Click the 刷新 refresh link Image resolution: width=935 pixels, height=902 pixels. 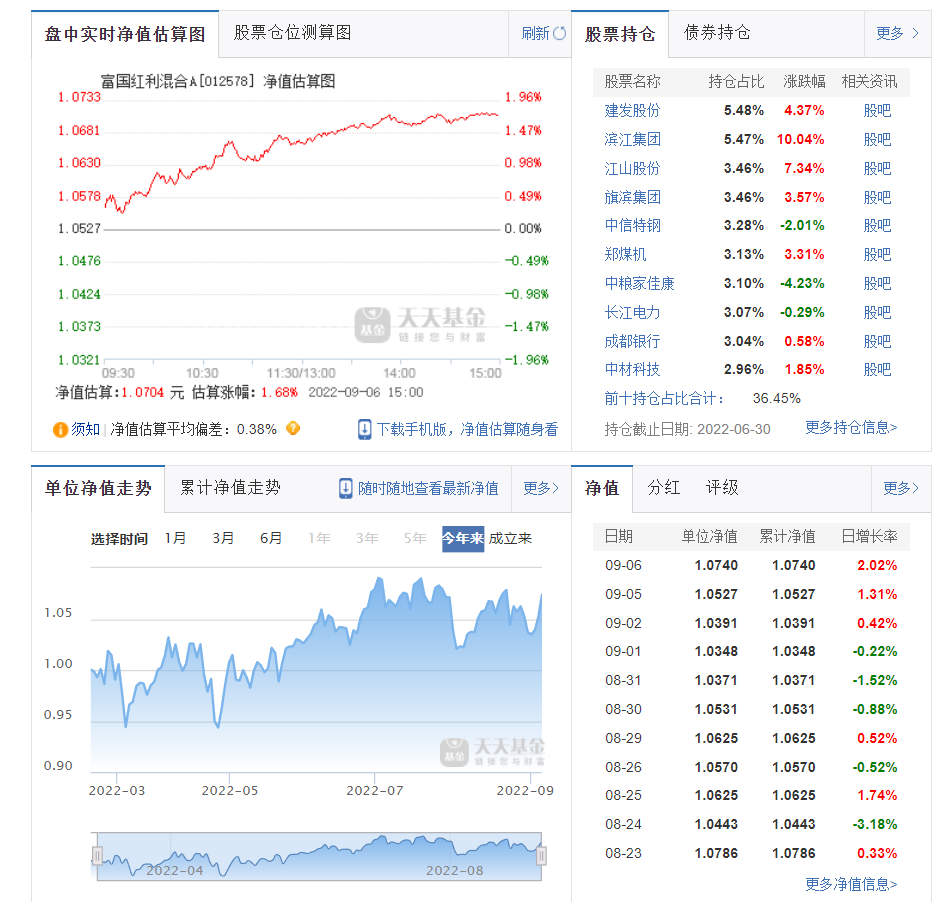click(x=535, y=33)
